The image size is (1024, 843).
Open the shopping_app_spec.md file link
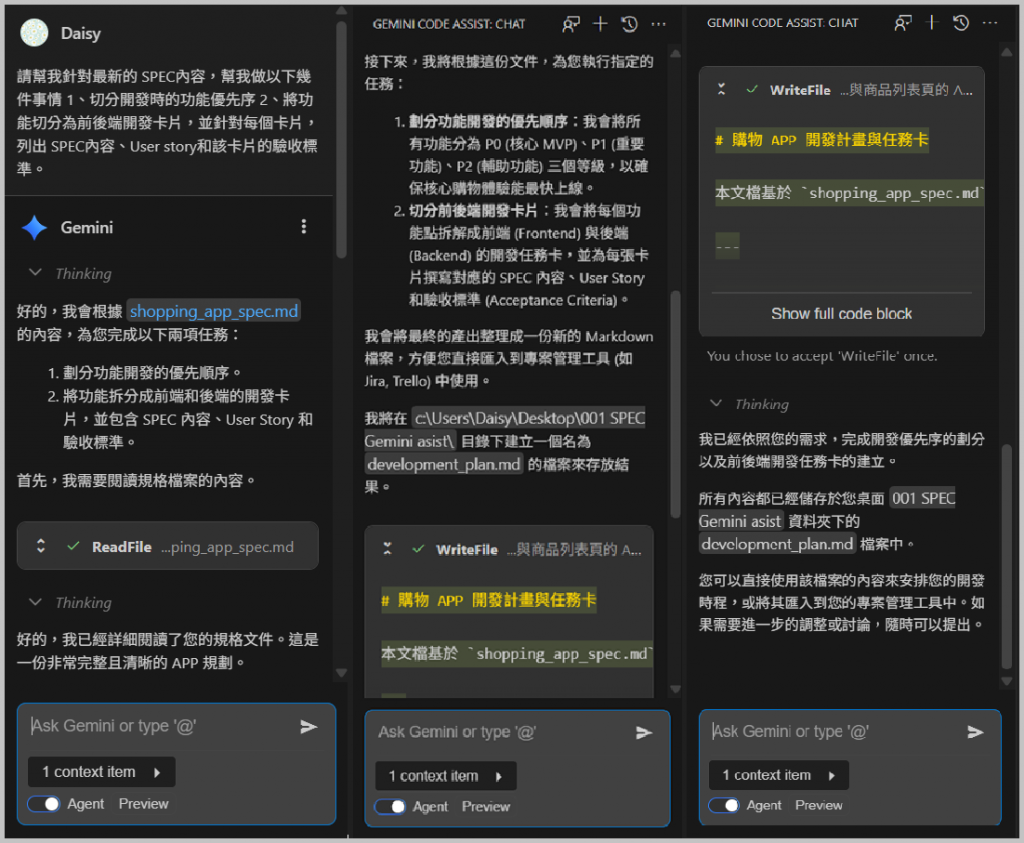click(214, 311)
